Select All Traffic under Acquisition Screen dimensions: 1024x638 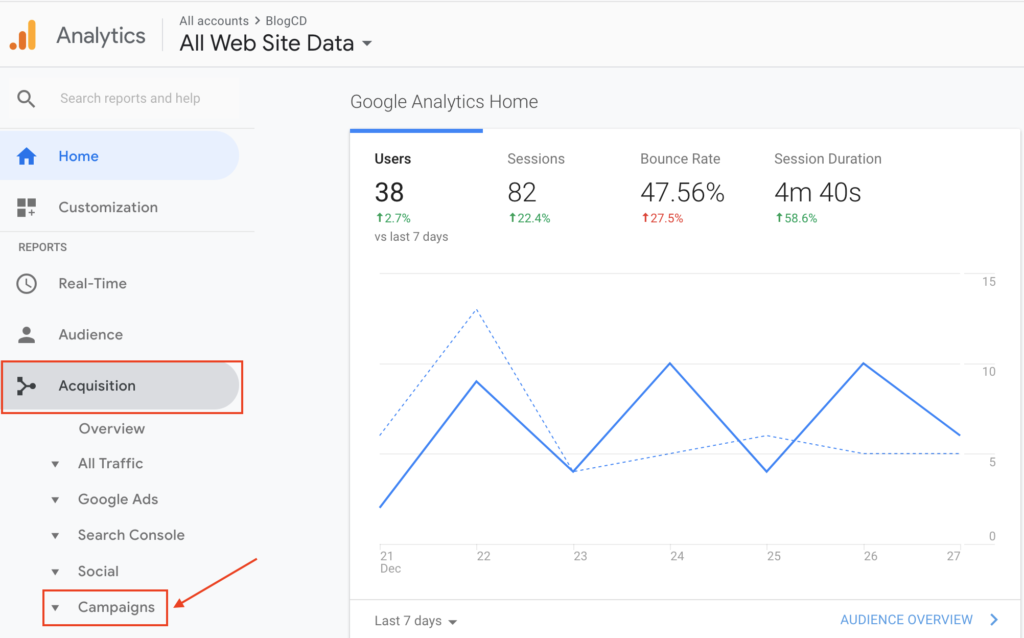coord(110,463)
